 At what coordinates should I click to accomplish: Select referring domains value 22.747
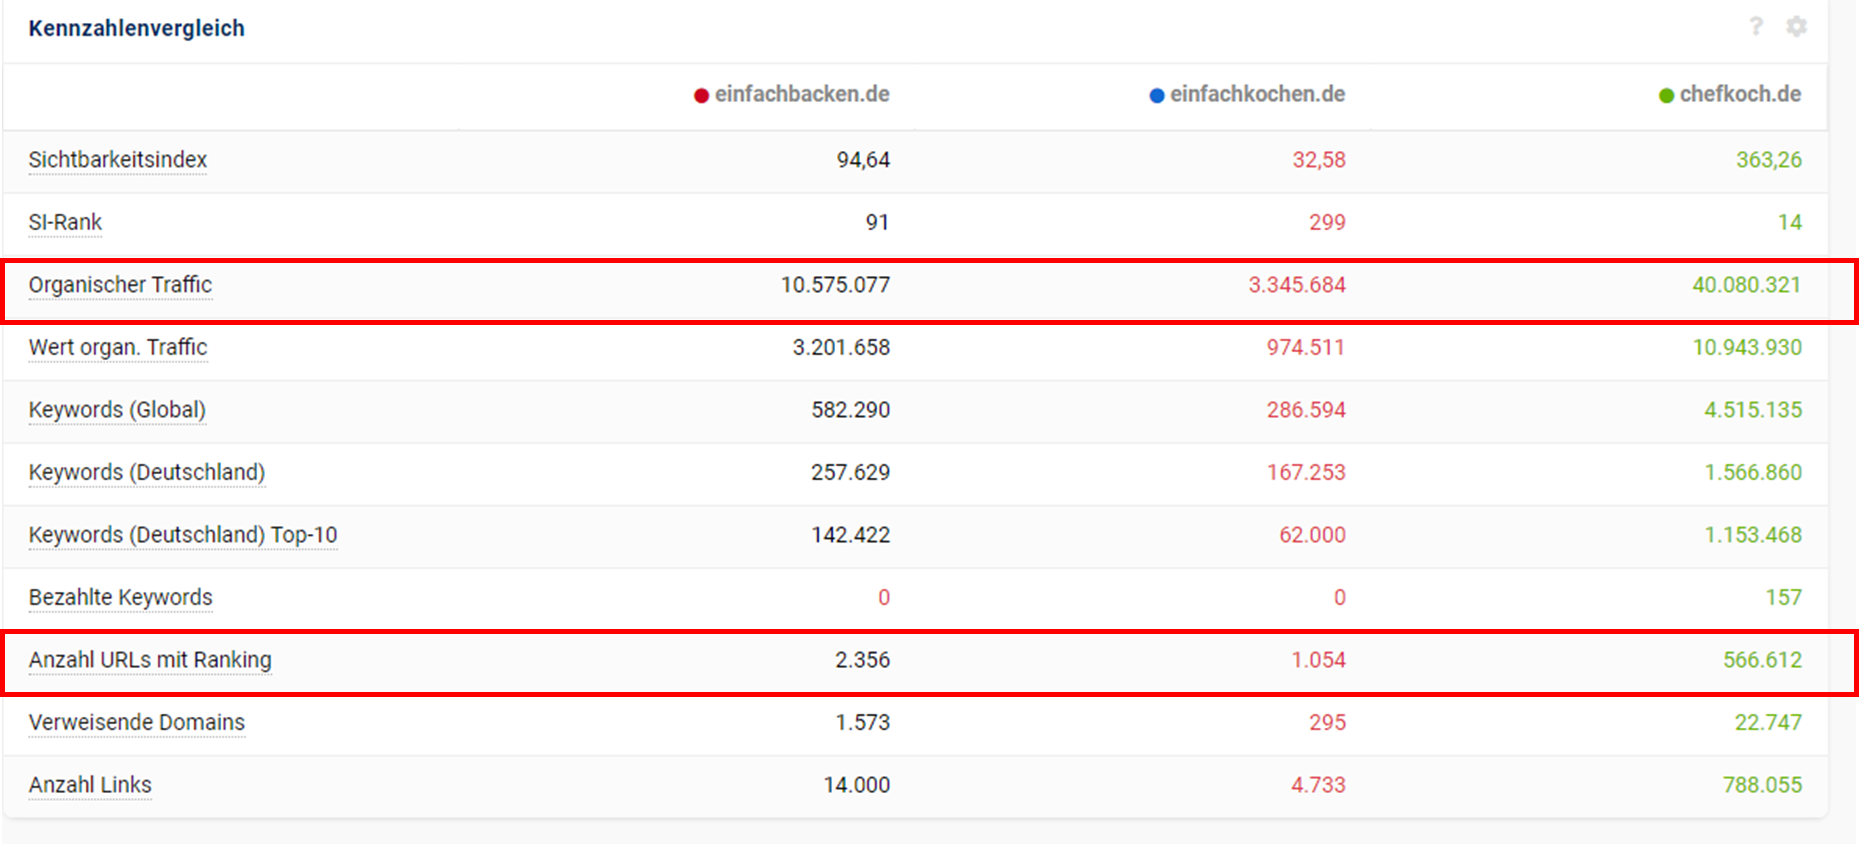(1768, 722)
